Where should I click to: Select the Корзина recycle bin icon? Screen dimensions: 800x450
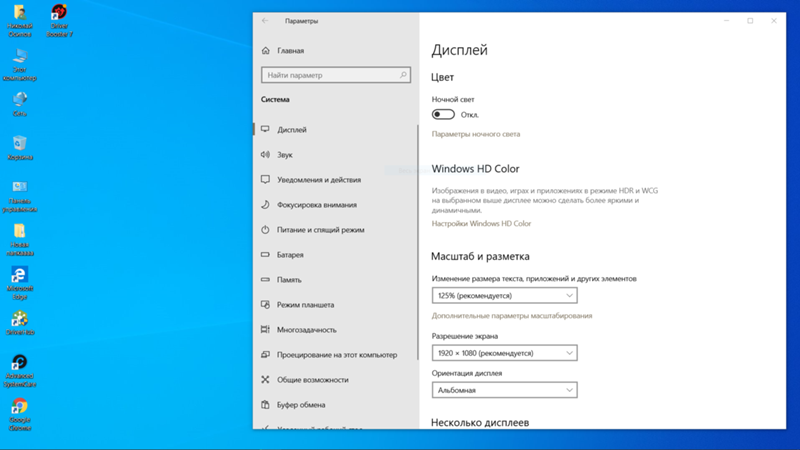point(20,148)
